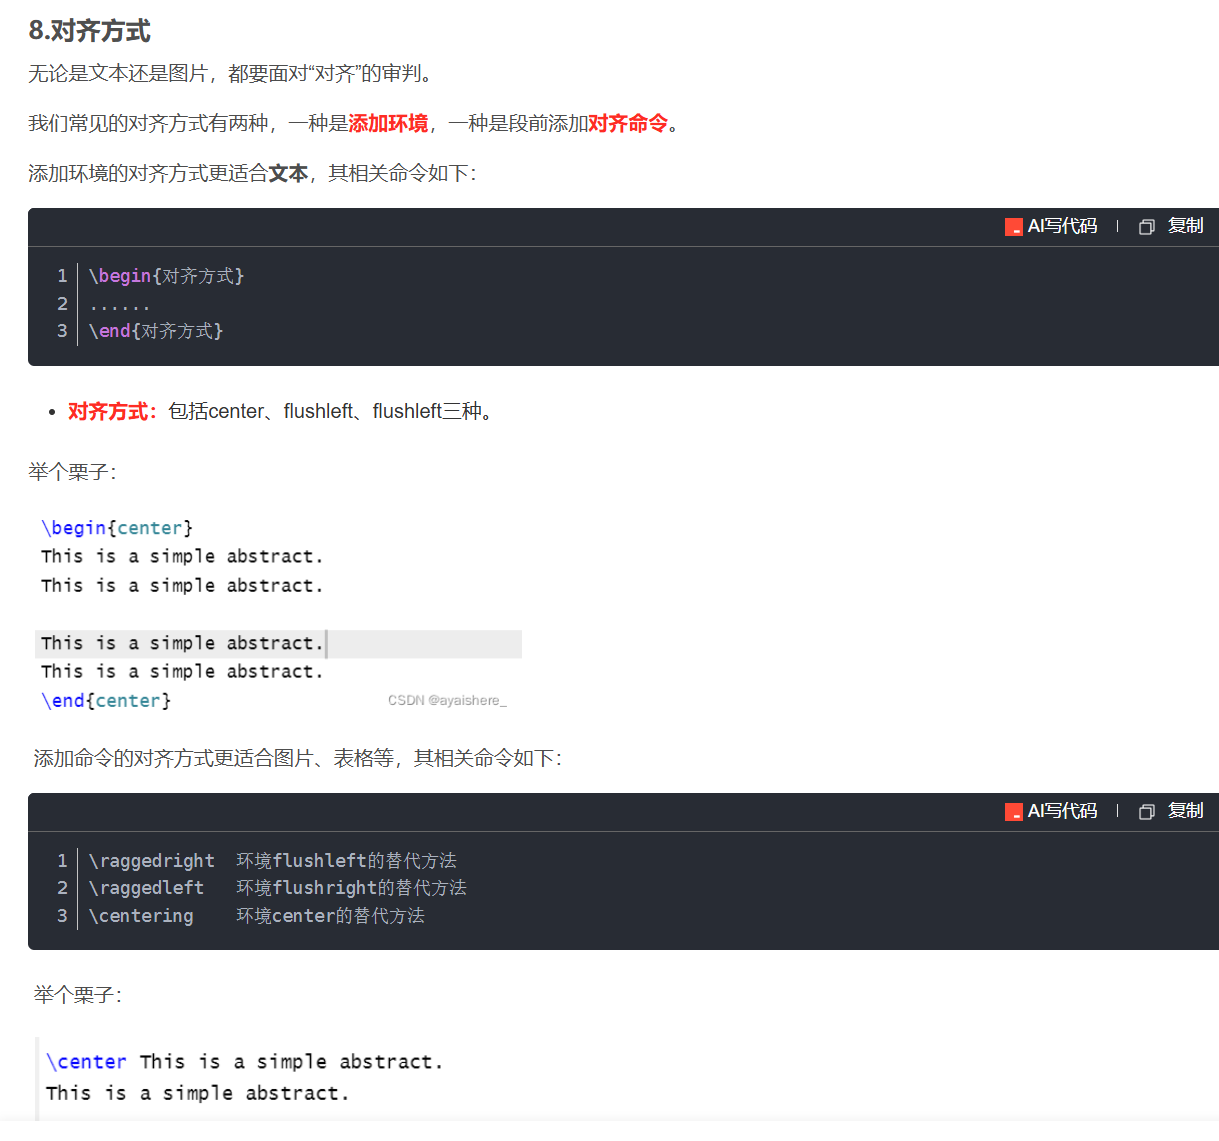Click the \centering command in the second code block

click(140, 915)
